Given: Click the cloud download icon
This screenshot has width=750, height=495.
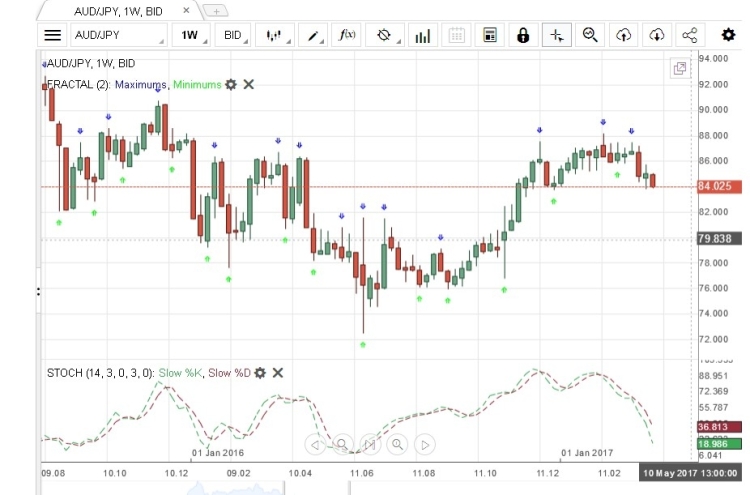Looking at the screenshot, I should (657, 35).
